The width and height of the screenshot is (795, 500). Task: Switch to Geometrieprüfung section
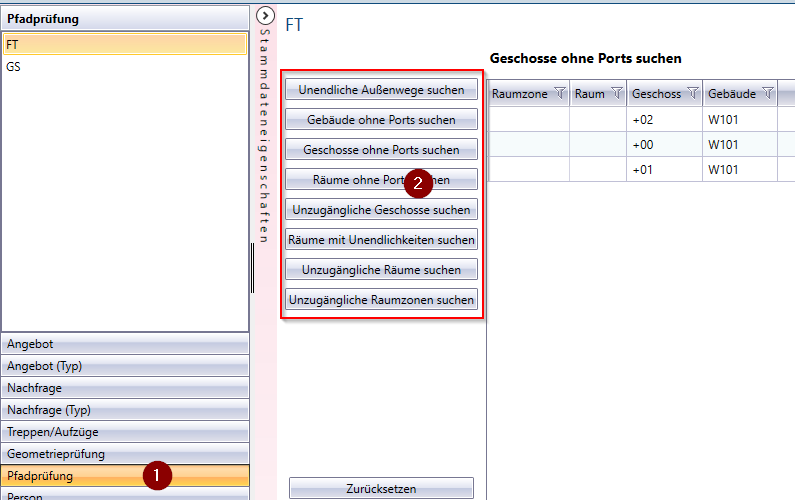coord(124,454)
